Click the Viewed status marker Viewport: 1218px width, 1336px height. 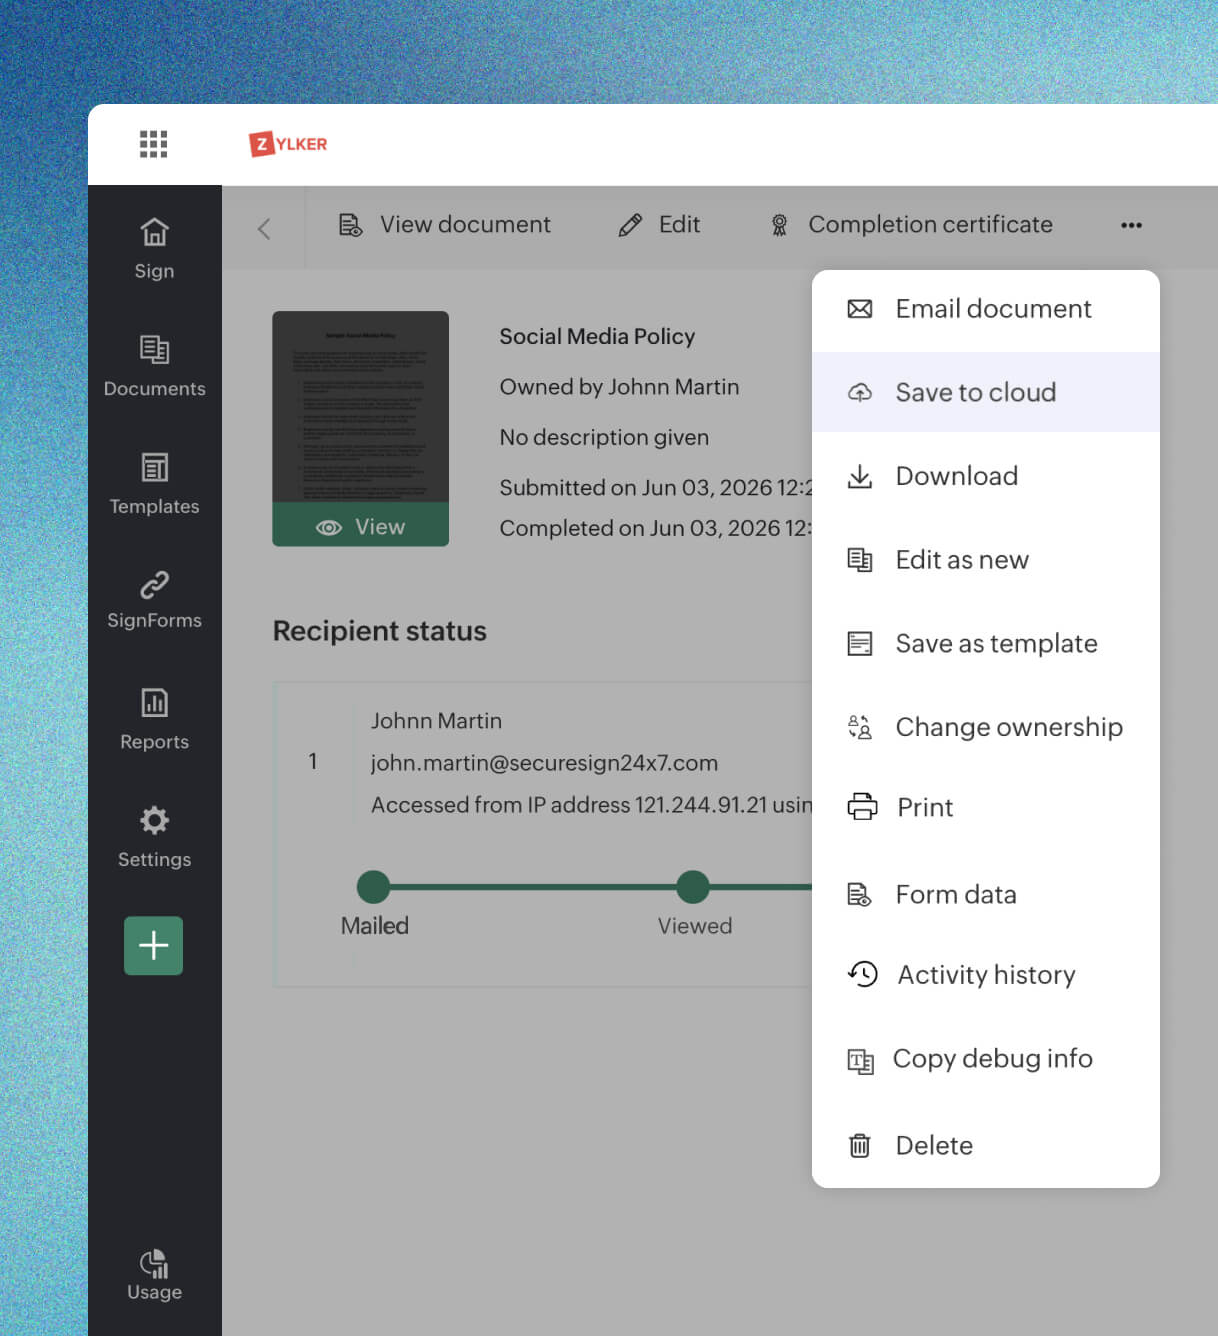pos(693,887)
